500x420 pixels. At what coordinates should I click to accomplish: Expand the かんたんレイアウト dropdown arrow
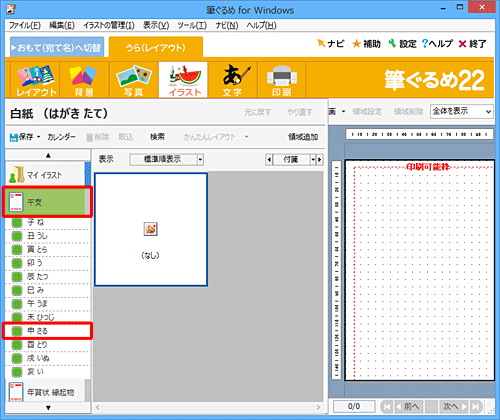246,137
